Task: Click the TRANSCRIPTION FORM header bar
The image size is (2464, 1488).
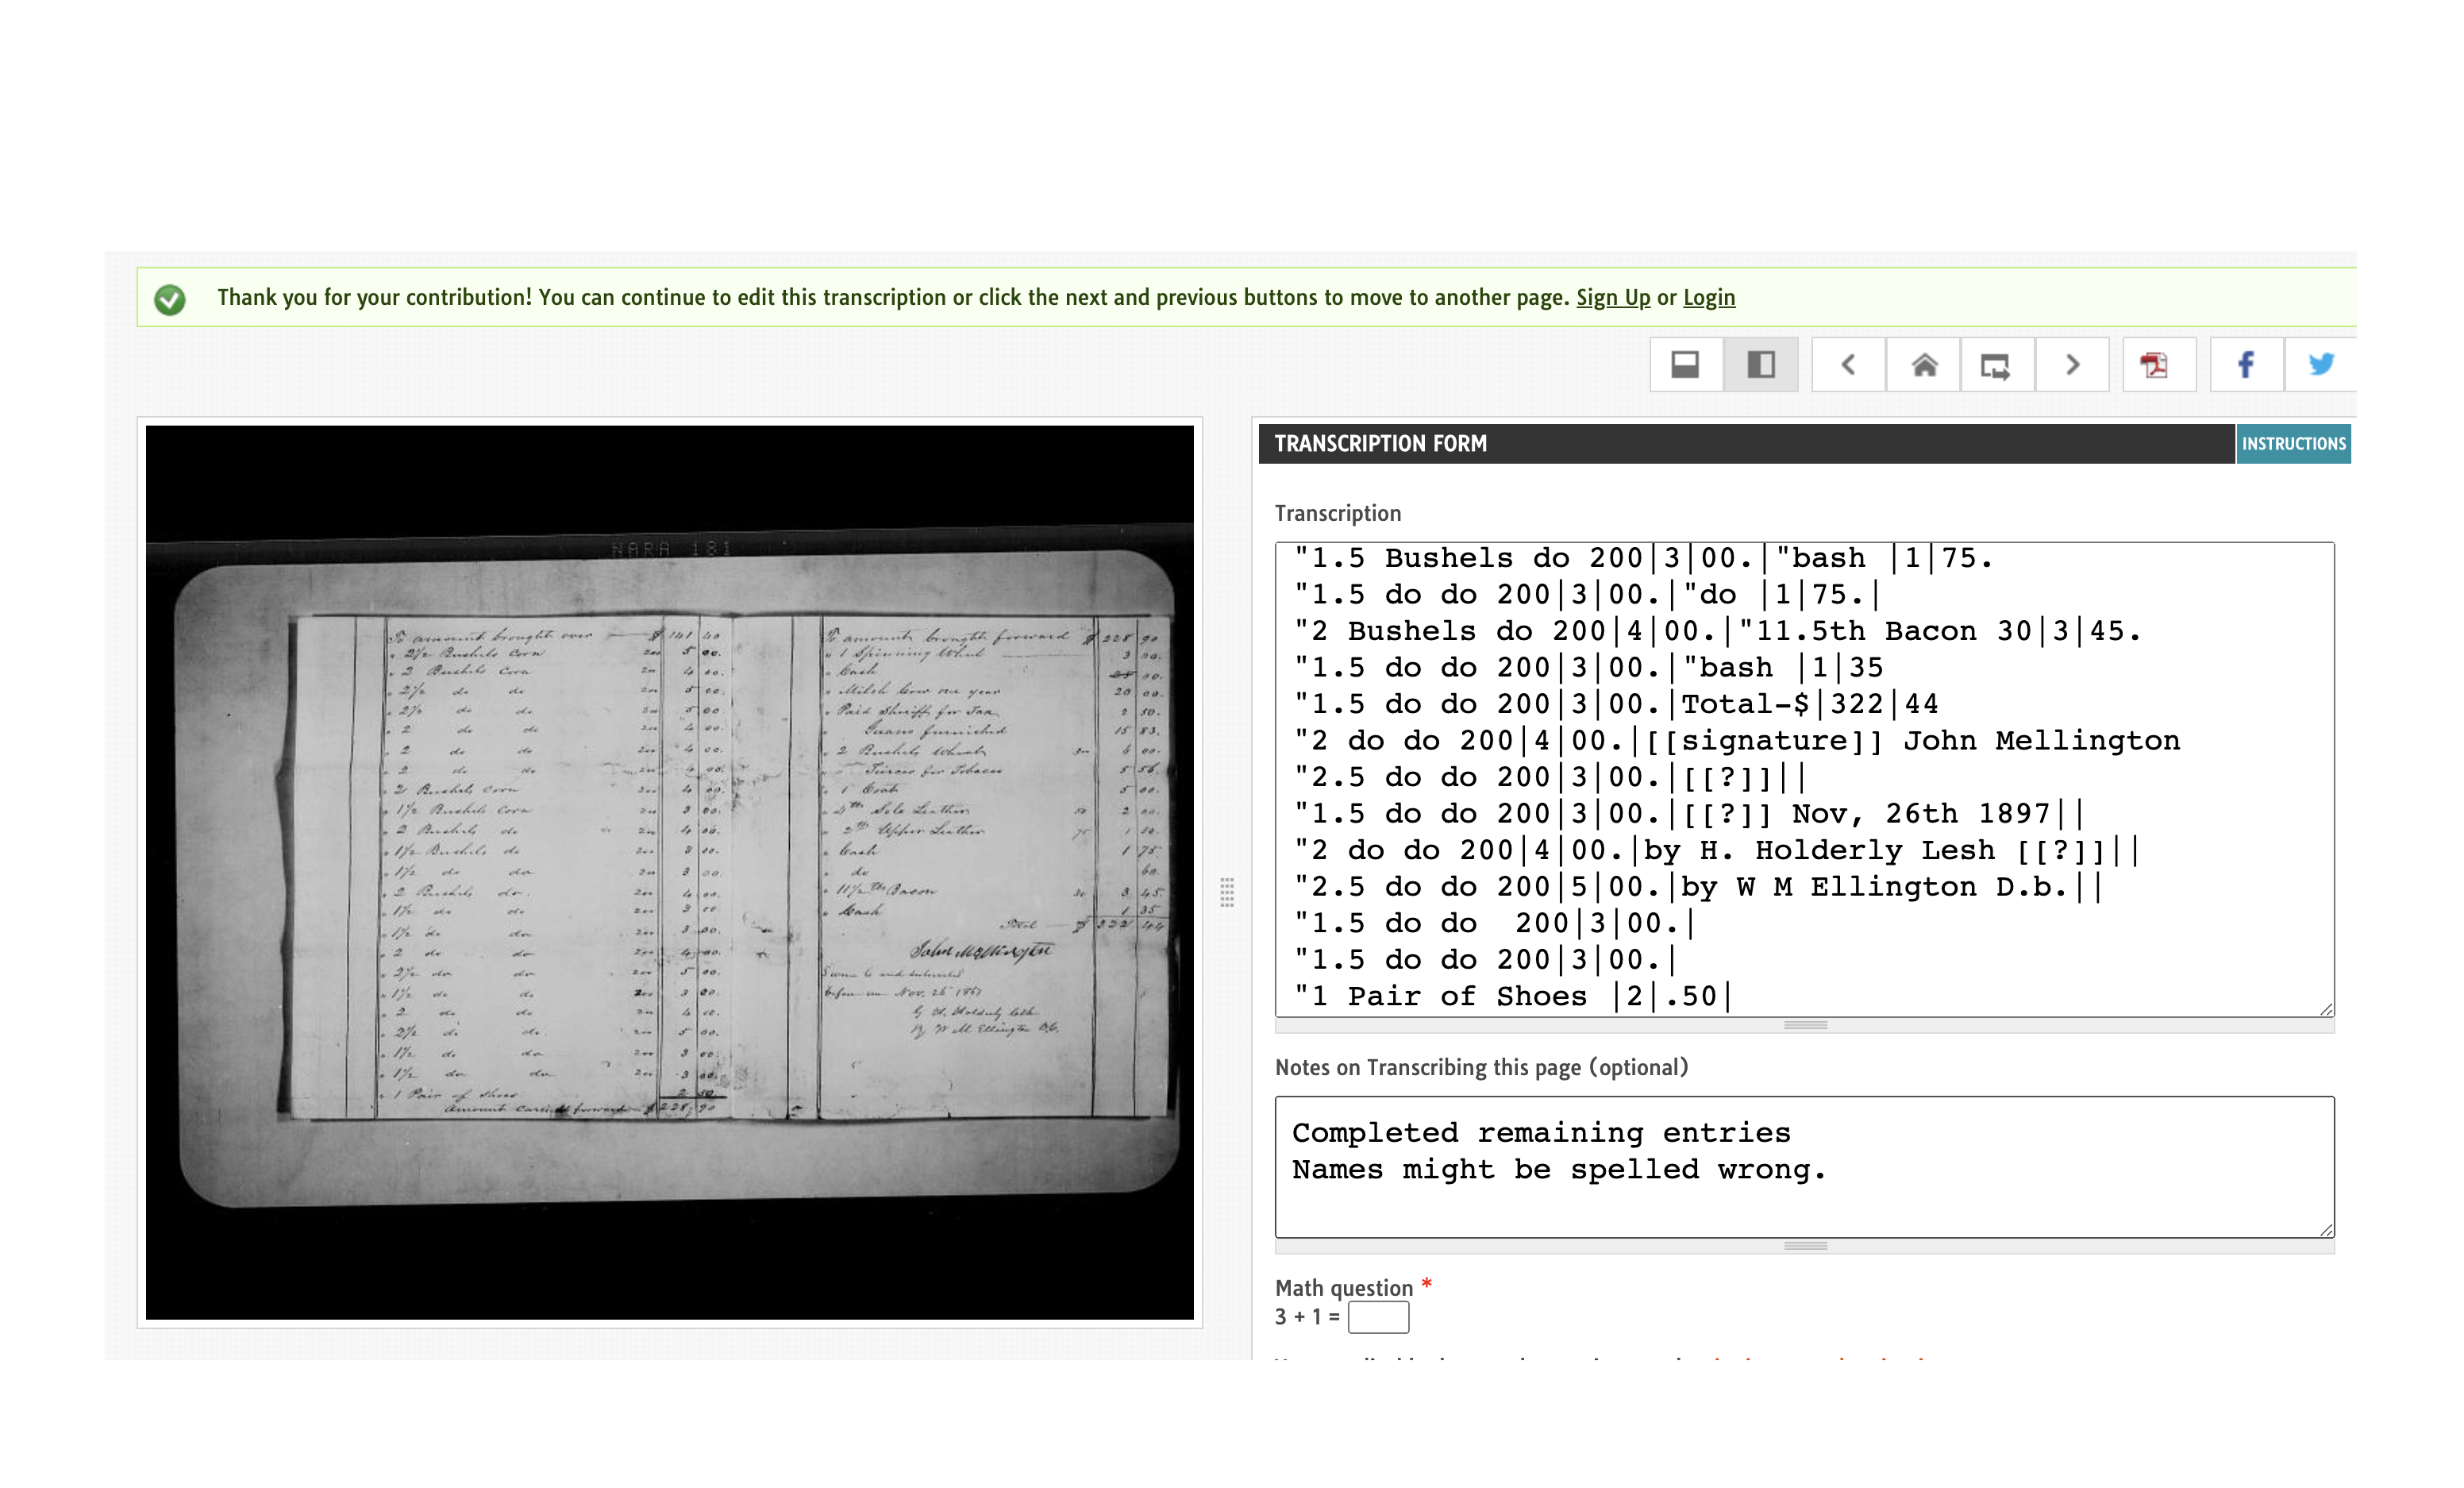Action: (x=1381, y=444)
